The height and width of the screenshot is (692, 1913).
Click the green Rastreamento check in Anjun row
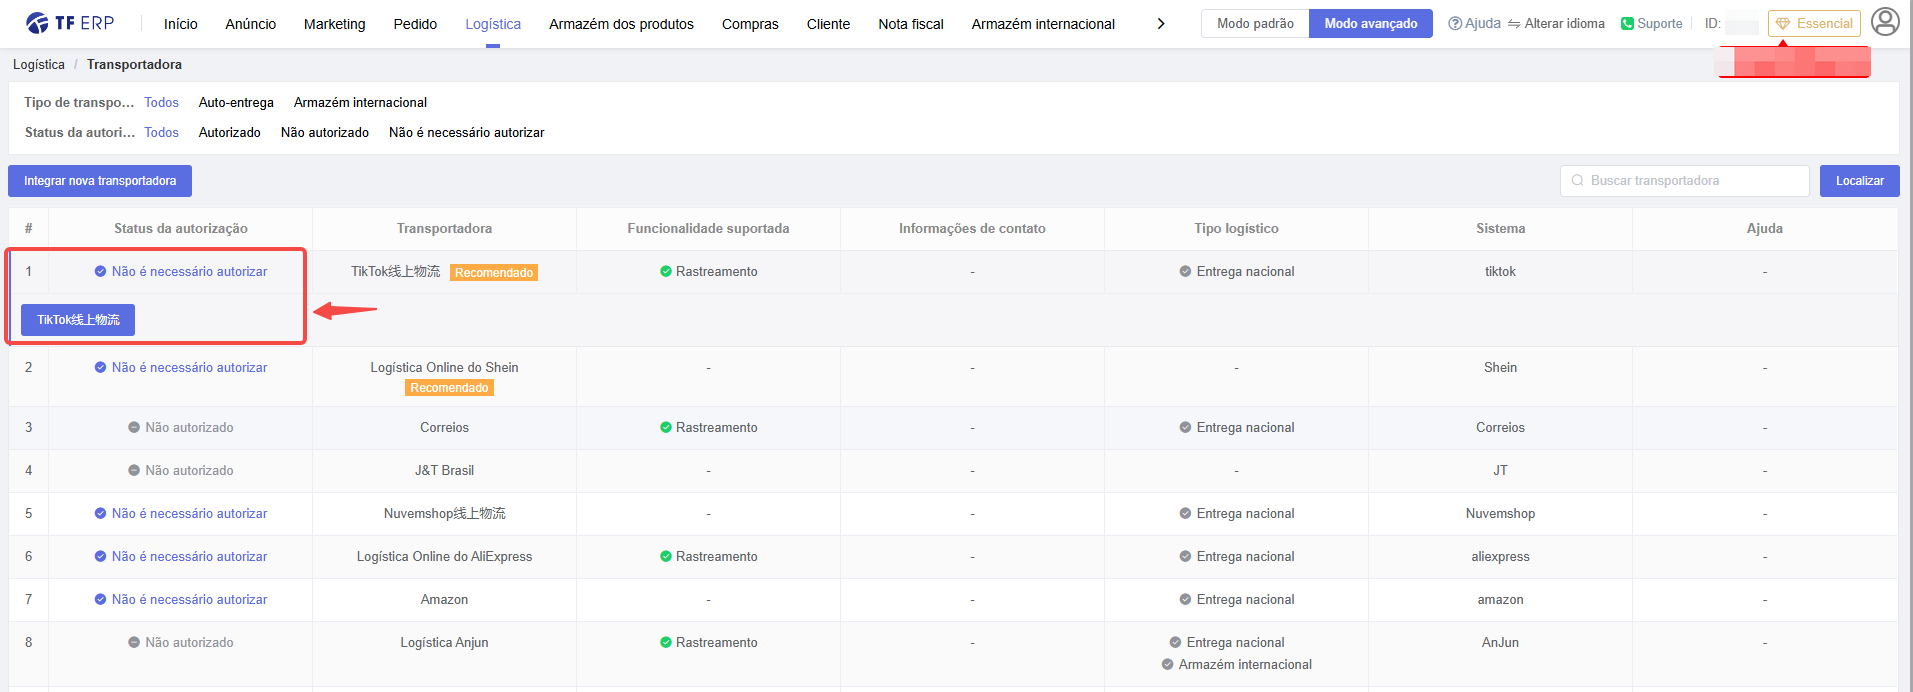click(x=665, y=643)
